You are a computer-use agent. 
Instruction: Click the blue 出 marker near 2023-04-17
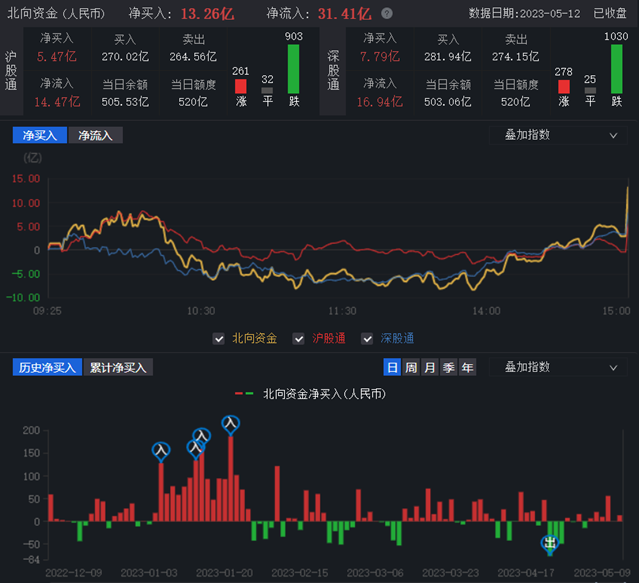(549, 543)
